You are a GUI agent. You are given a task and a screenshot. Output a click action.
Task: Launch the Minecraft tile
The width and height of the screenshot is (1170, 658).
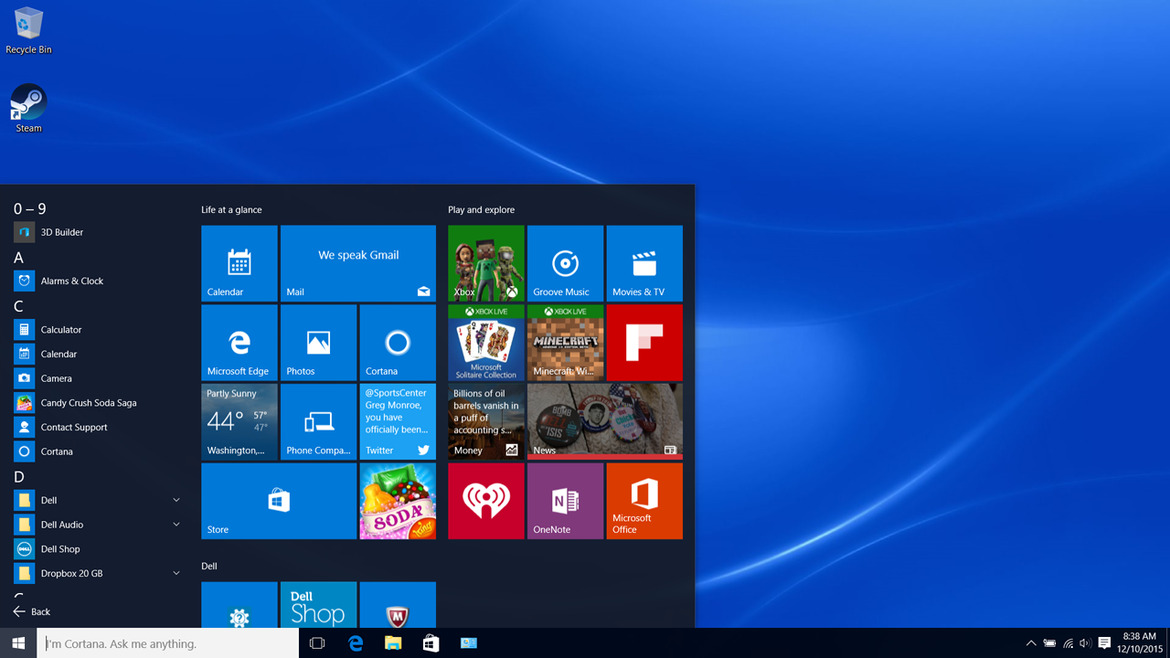(565, 342)
